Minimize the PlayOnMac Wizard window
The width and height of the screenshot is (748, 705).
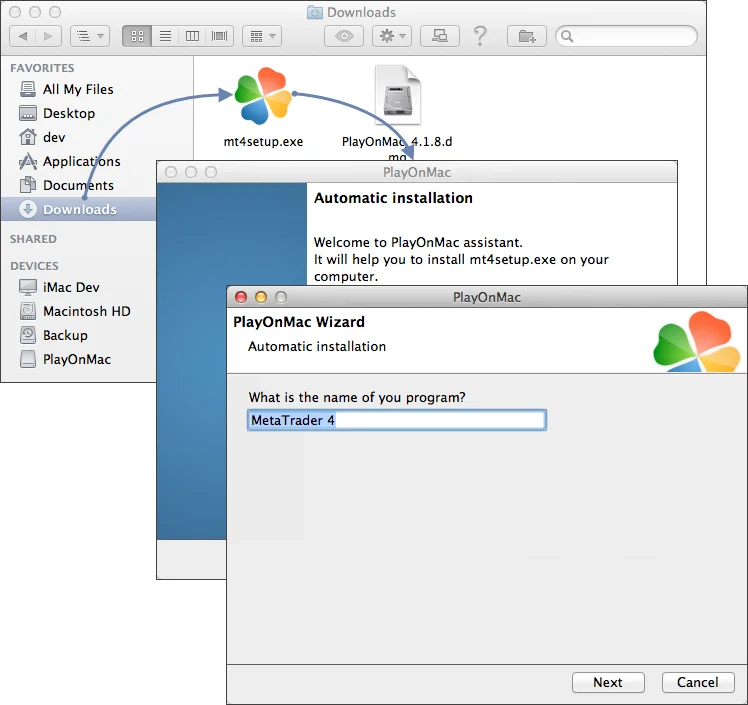pyautogui.click(x=261, y=297)
